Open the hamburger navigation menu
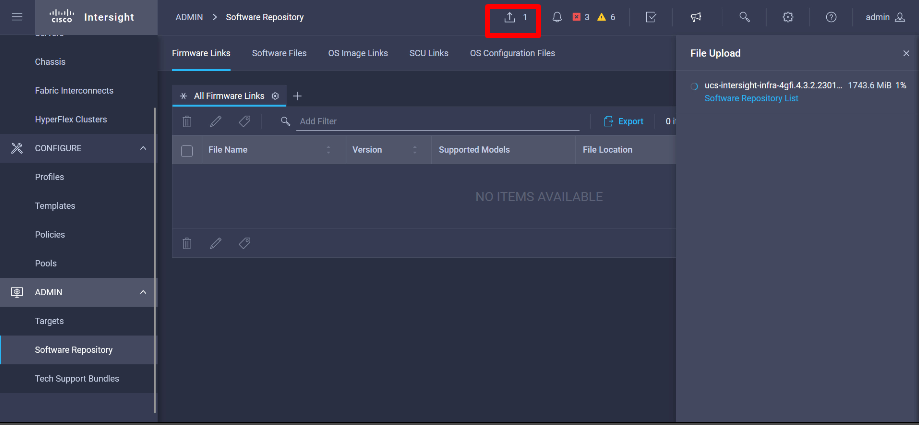Screen dimensions: 919x425 pyautogui.click(x=17, y=16)
